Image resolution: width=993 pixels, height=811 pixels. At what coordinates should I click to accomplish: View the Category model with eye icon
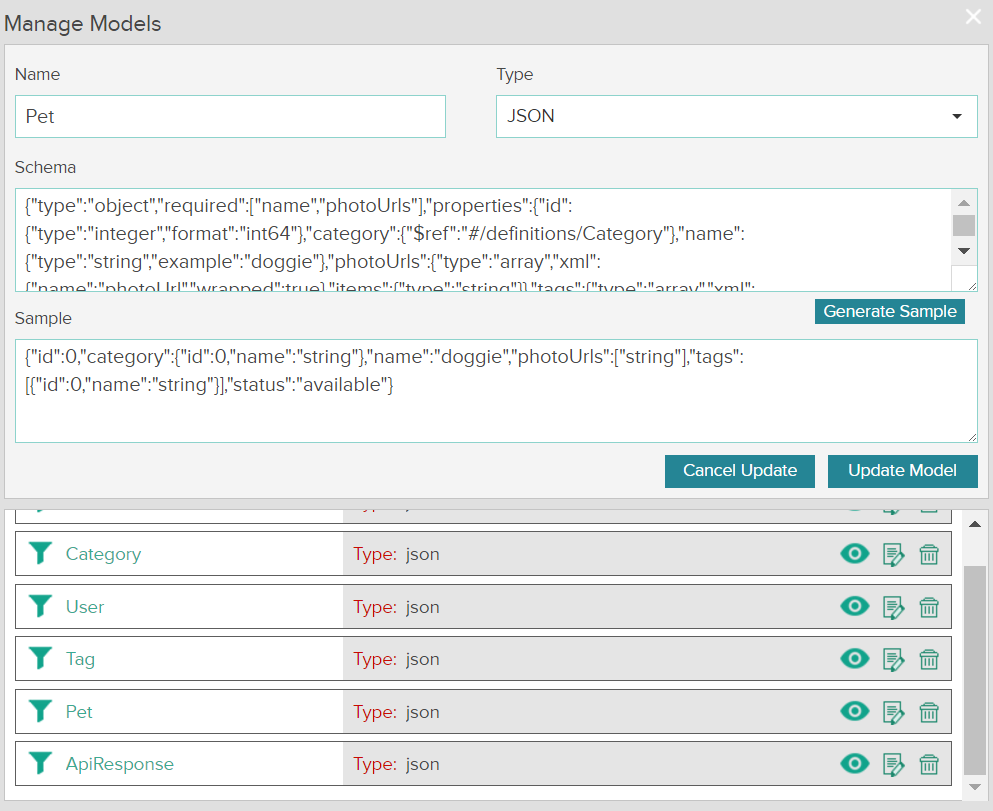[x=855, y=553]
